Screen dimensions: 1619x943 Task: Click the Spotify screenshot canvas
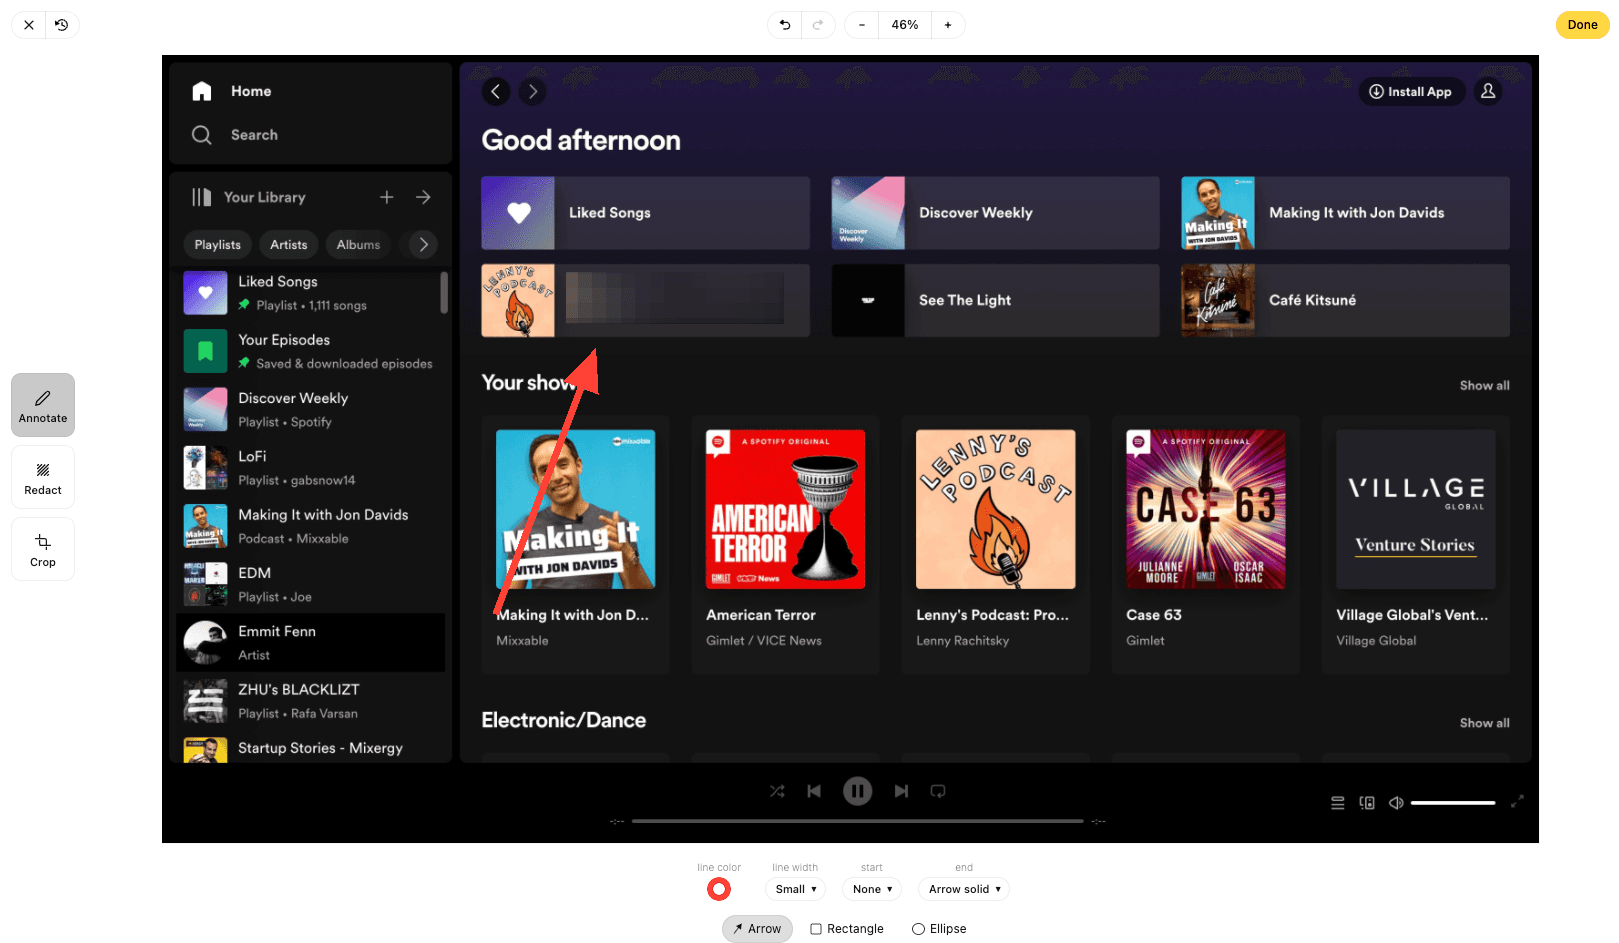coord(1000,500)
